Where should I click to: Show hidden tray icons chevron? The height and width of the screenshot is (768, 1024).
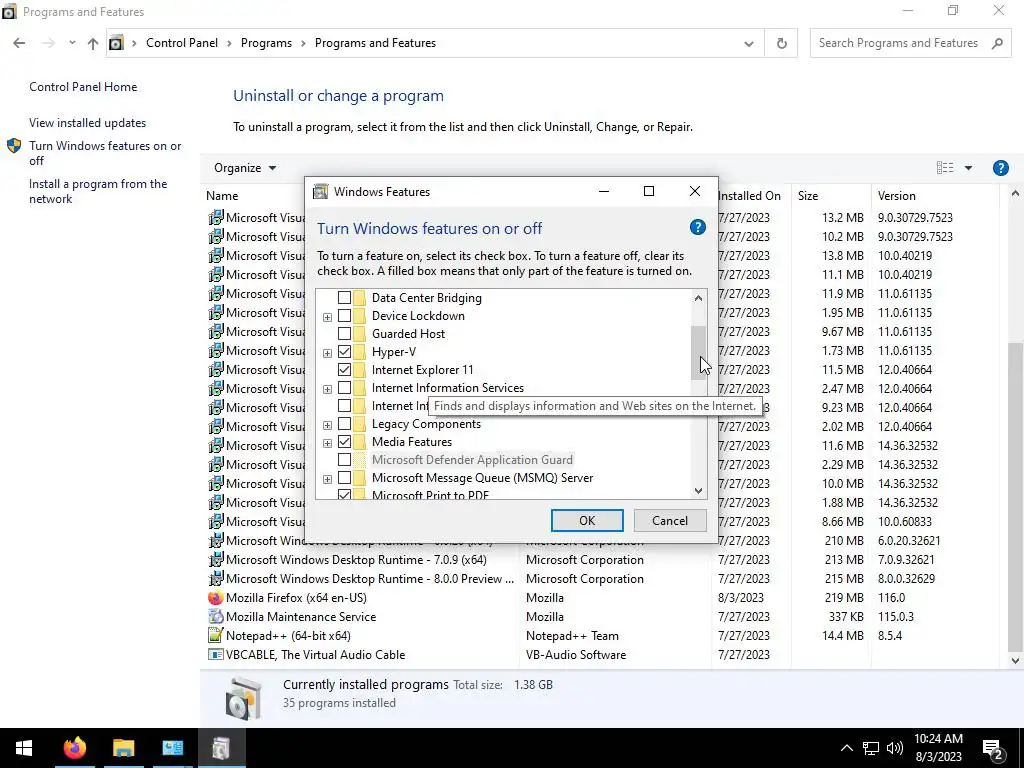pos(846,748)
